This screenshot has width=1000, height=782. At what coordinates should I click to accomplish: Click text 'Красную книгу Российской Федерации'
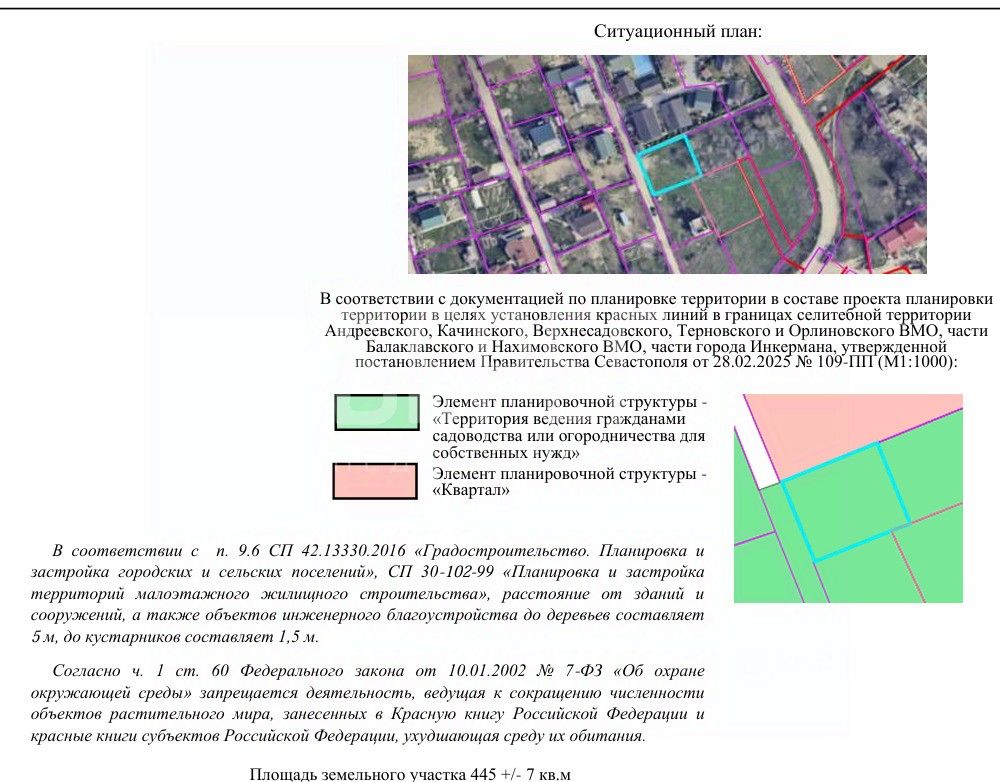tap(540, 714)
